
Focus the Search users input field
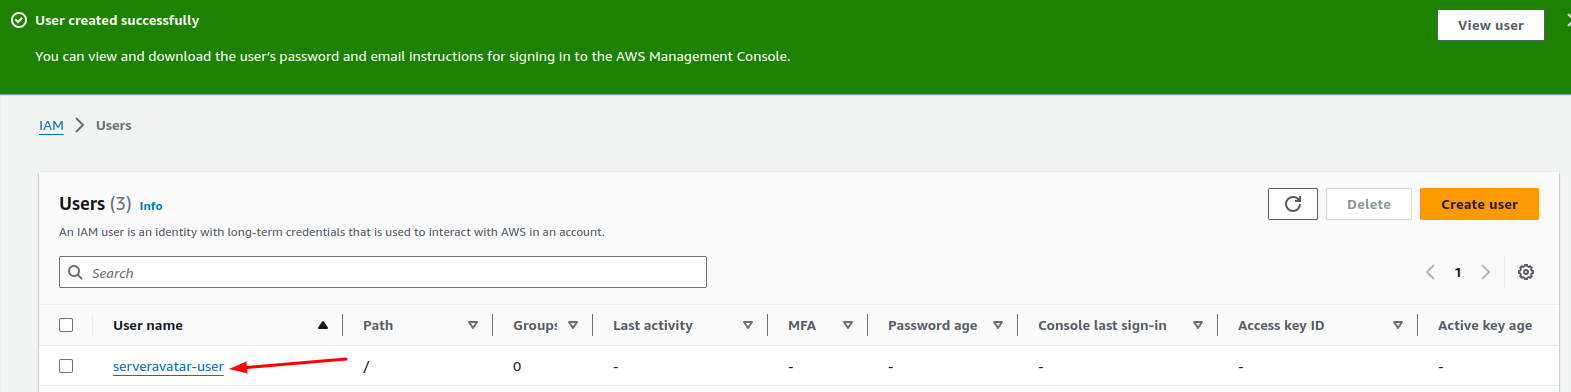[383, 272]
